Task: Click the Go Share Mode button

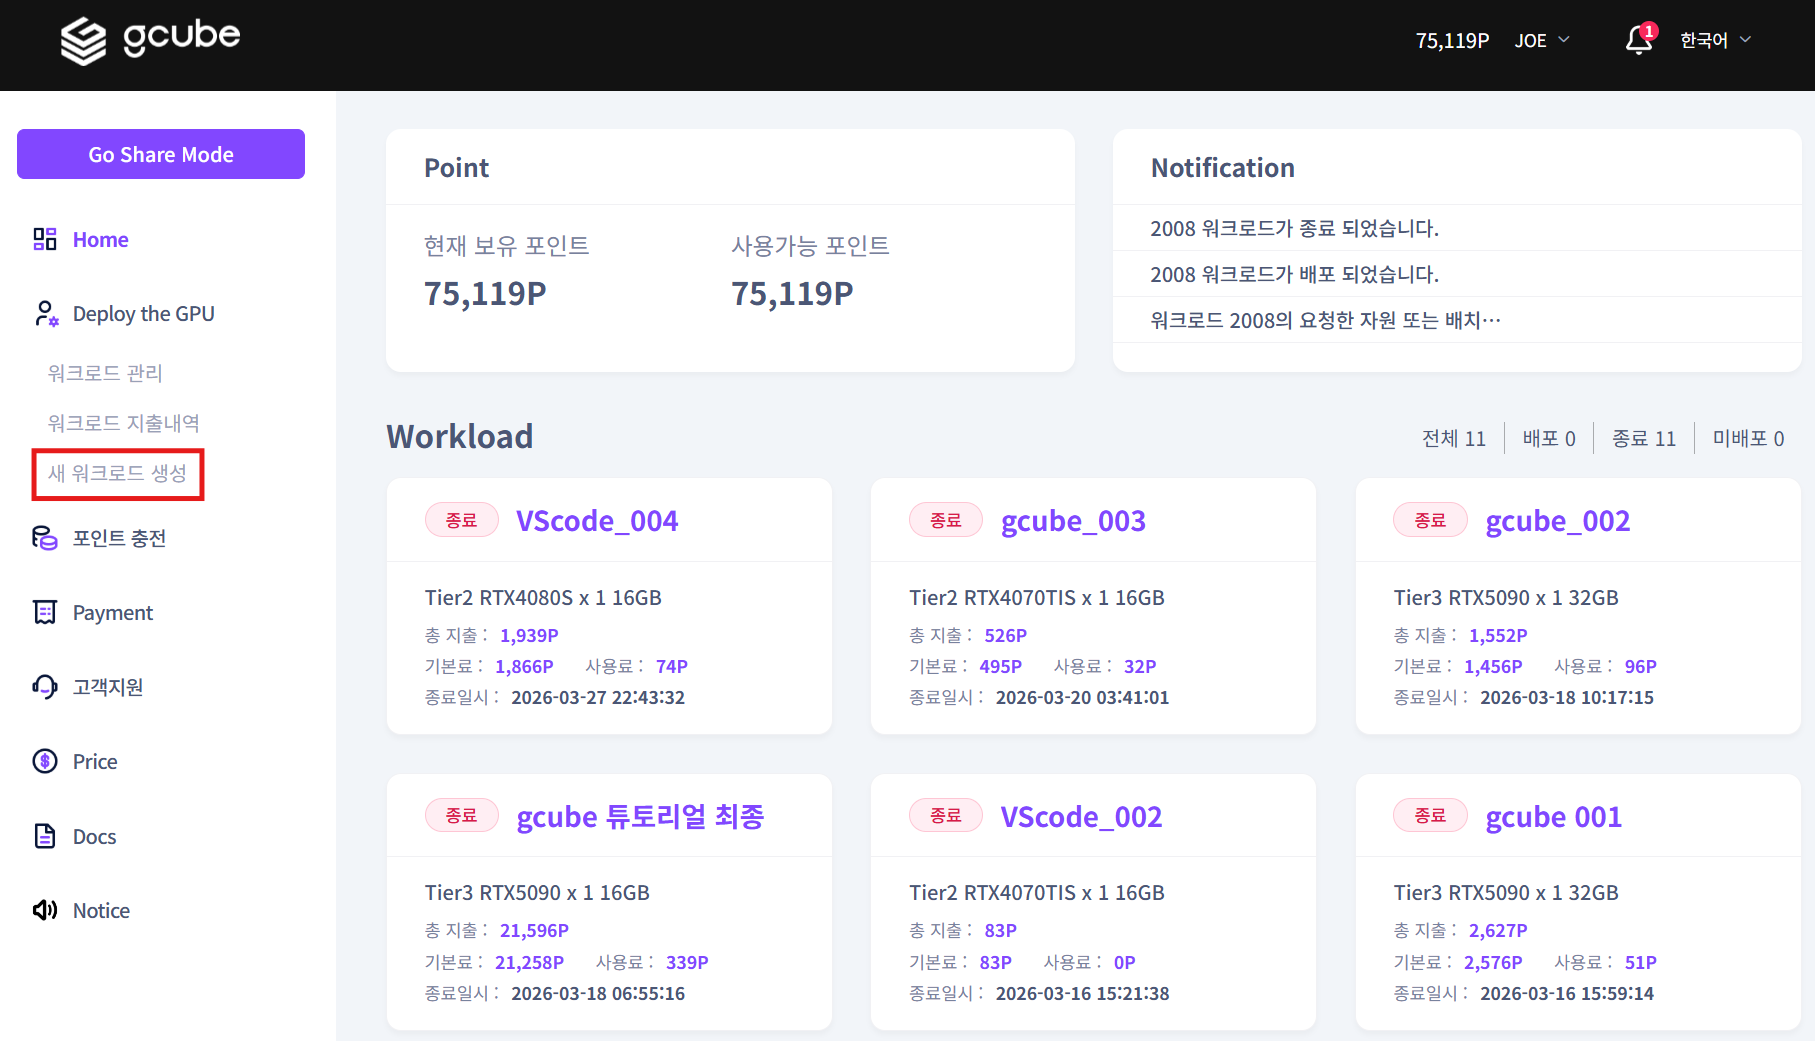Action: (160, 154)
